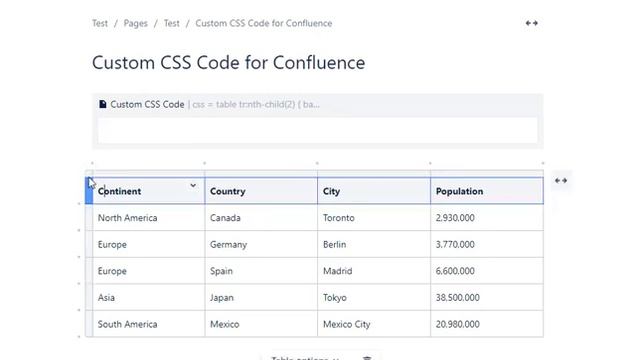Click the 'Country' header cell
This screenshot has height=360, width=640.
click(x=261, y=191)
